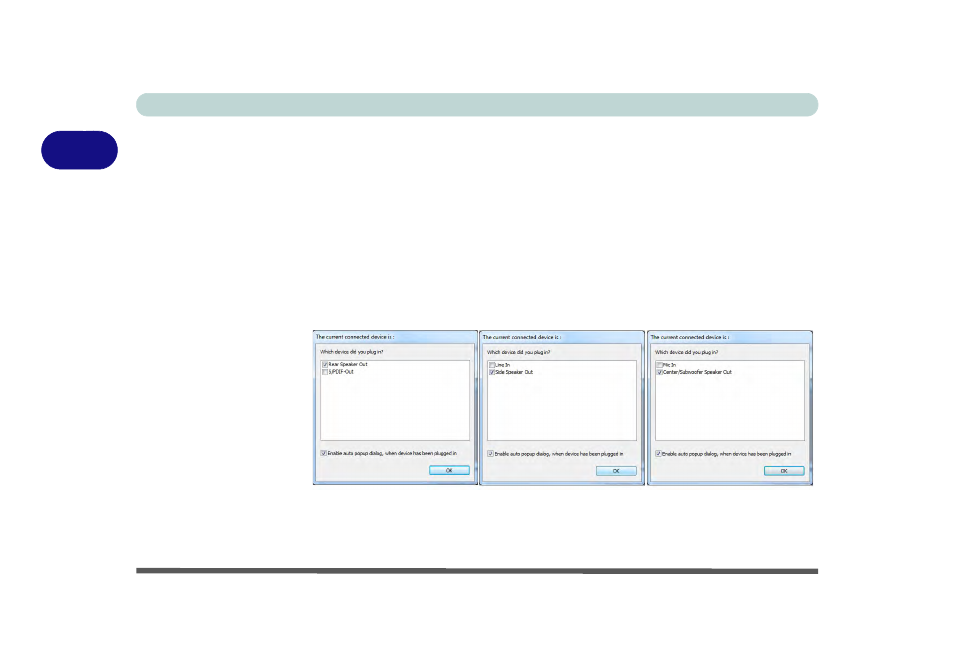Image resolution: width=954 pixels, height=672 pixels.
Task: Disable auto popup in Side Speaker dialog
Action: pyautogui.click(x=490, y=454)
